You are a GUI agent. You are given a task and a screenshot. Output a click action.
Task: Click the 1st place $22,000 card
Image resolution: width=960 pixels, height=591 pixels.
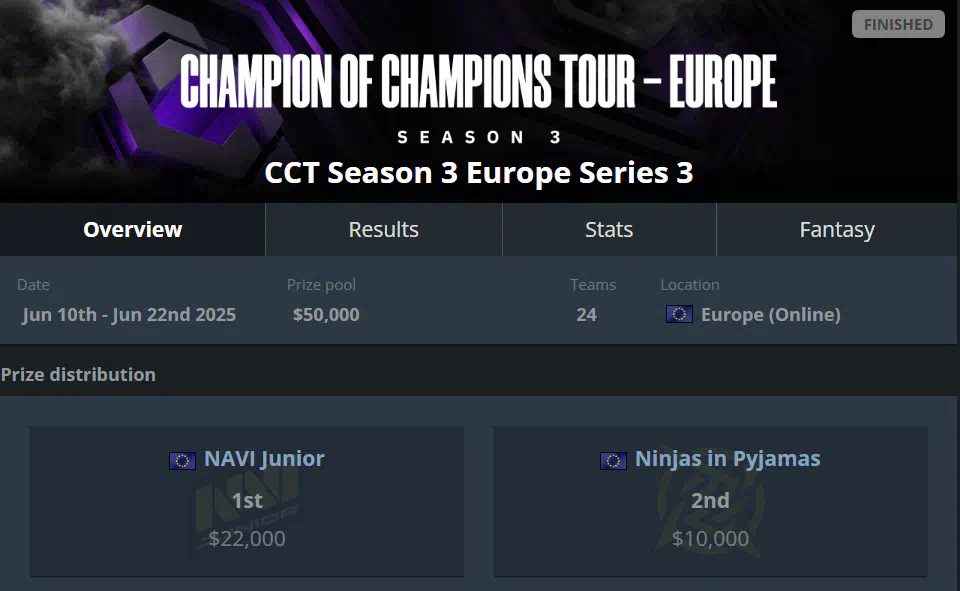pyautogui.click(x=247, y=502)
